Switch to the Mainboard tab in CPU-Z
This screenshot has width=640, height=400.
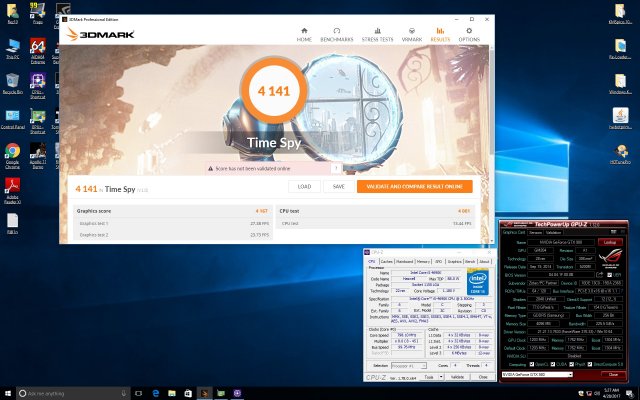pyautogui.click(x=400, y=260)
